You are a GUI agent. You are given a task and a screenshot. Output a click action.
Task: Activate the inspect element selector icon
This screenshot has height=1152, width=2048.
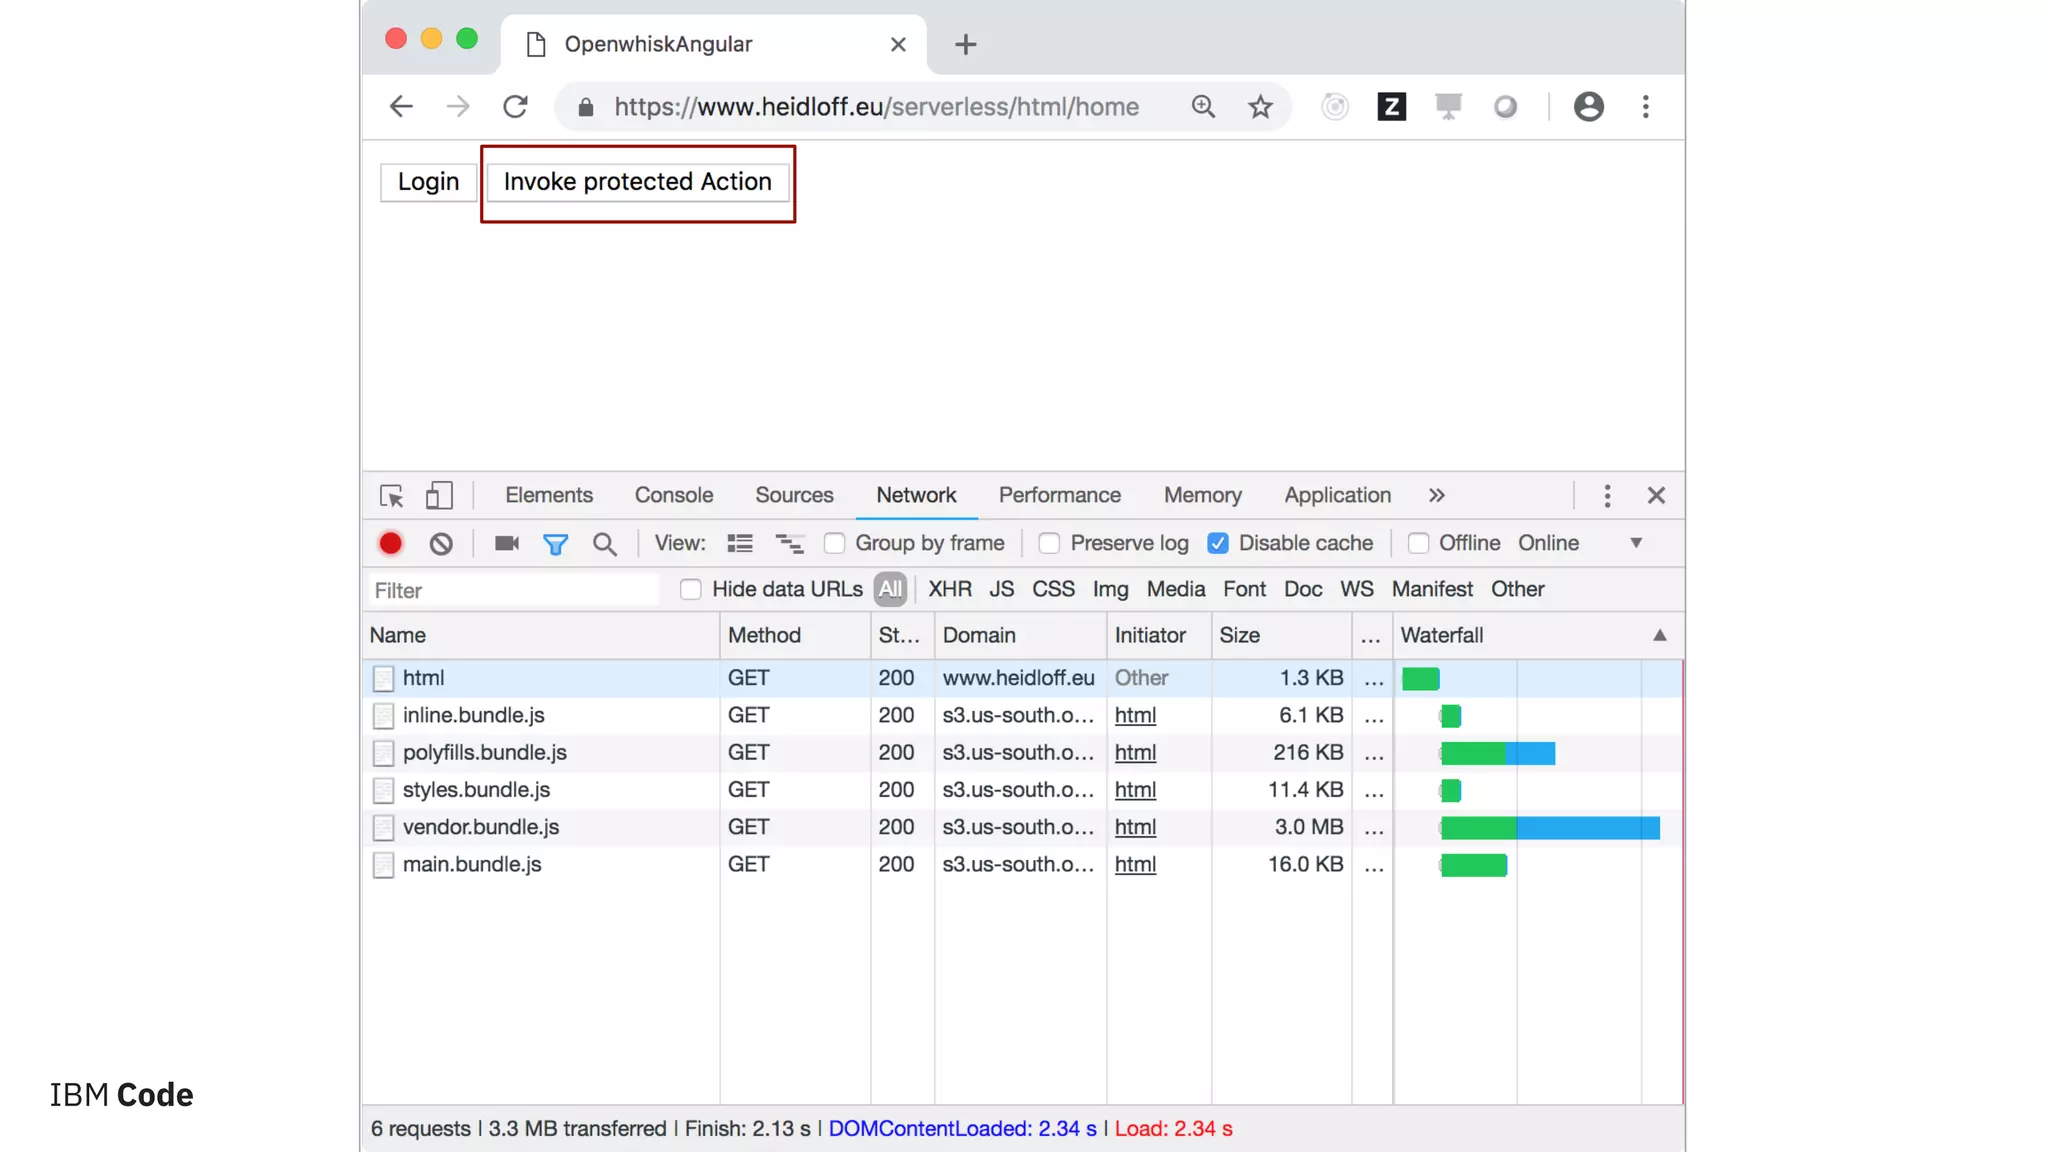point(391,496)
